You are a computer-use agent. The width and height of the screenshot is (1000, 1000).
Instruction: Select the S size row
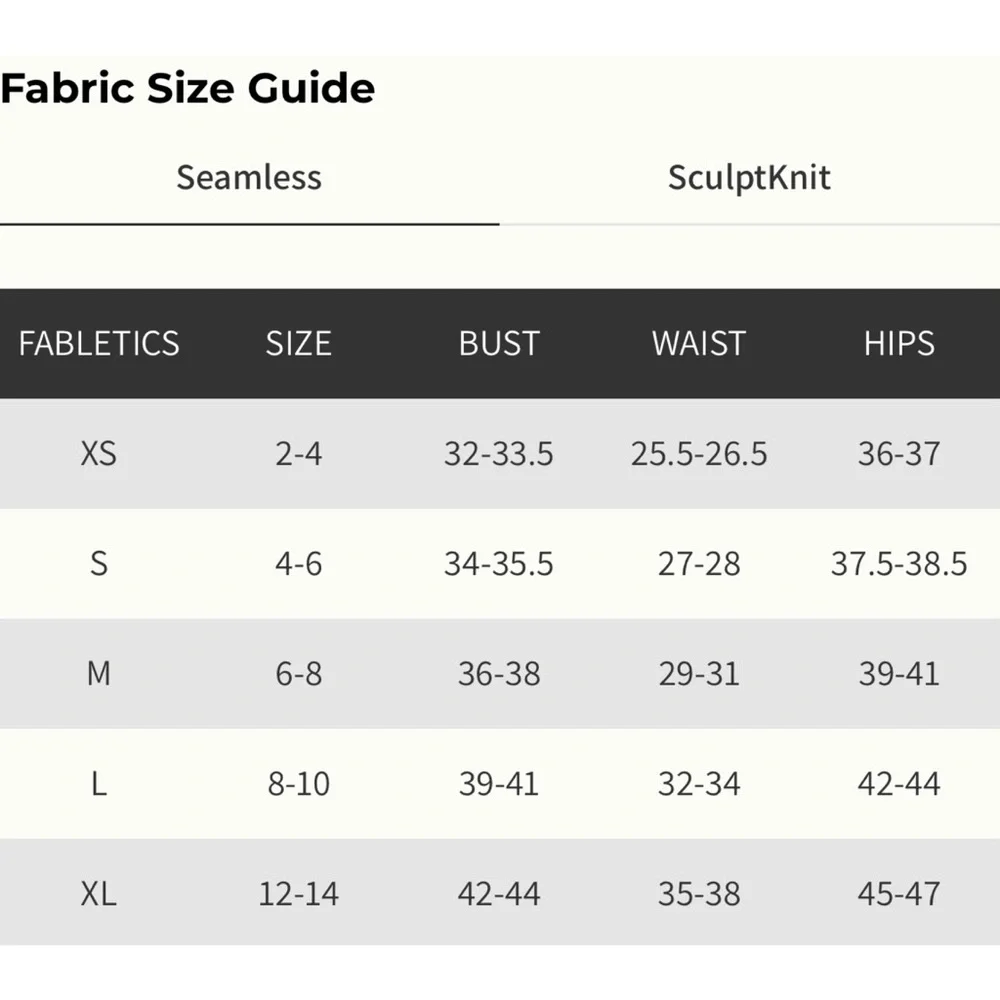pos(99,564)
